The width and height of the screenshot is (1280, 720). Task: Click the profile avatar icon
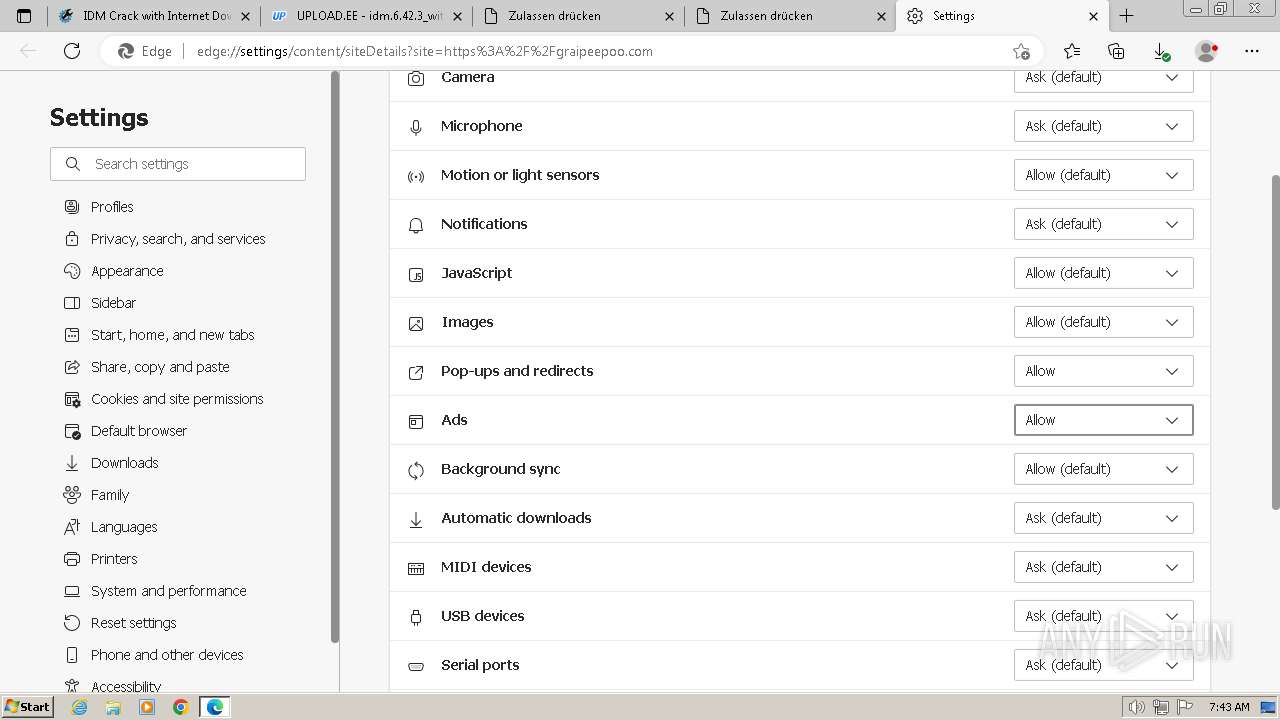tap(1206, 51)
